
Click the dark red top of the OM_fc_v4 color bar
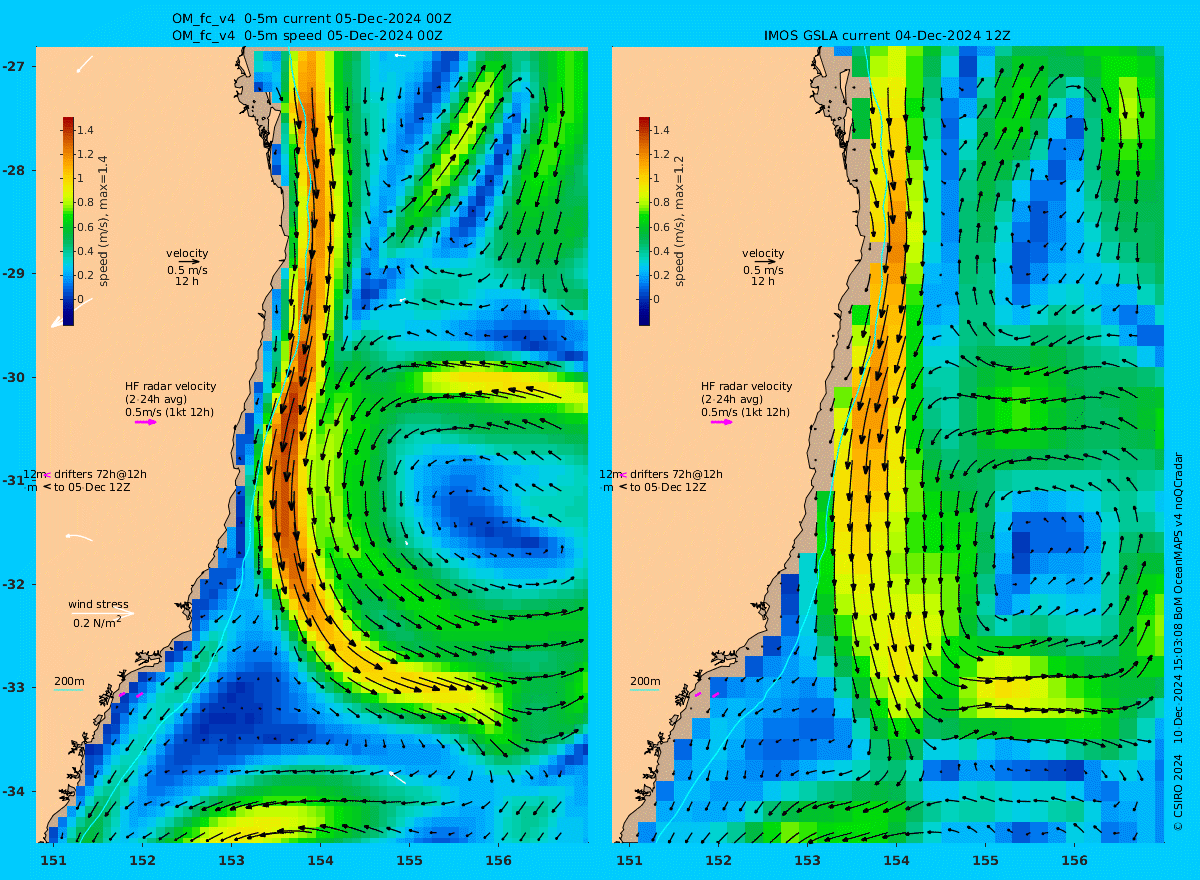[x=69, y=122]
